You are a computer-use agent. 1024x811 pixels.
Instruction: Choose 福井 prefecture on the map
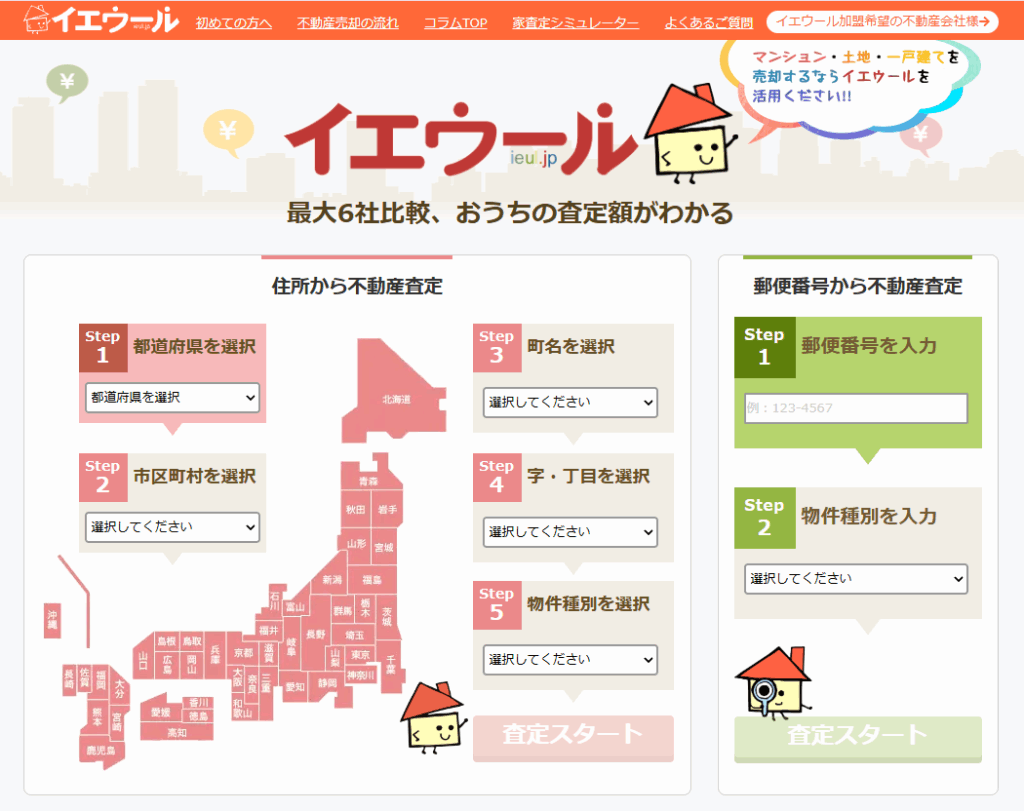(x=268, y=630)
